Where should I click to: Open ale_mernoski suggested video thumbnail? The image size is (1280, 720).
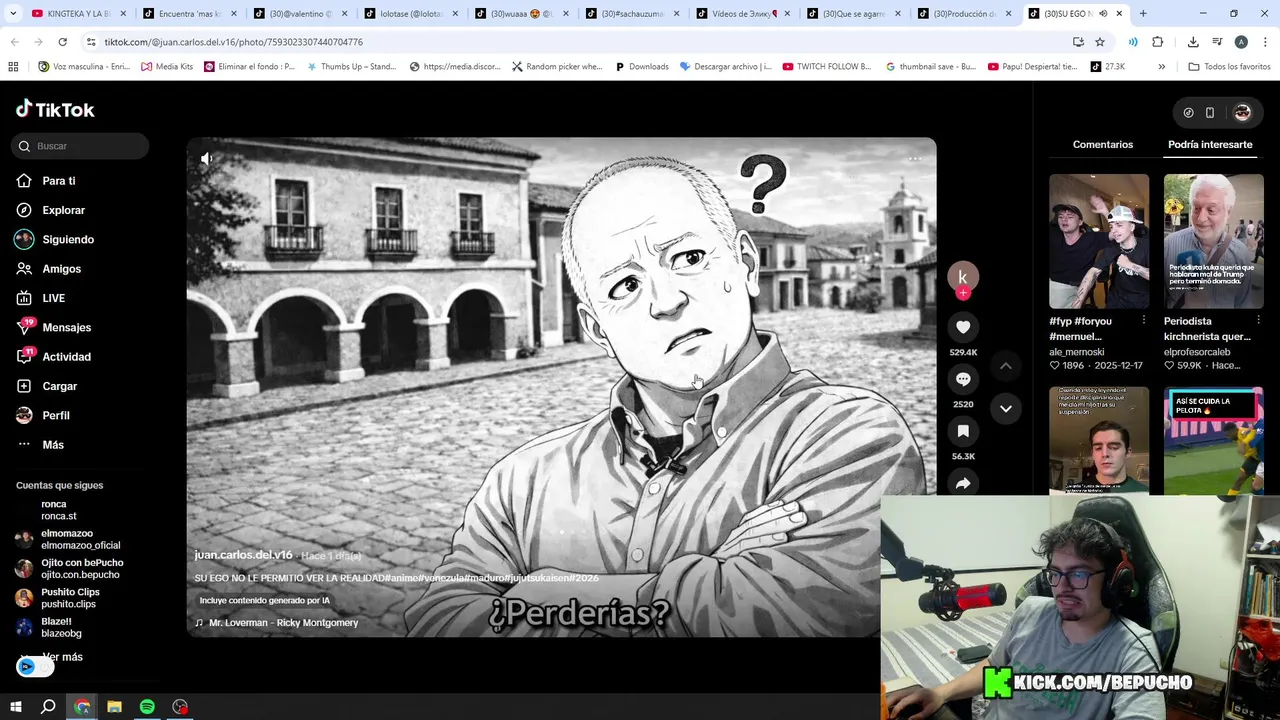[x=1099, y=241]
